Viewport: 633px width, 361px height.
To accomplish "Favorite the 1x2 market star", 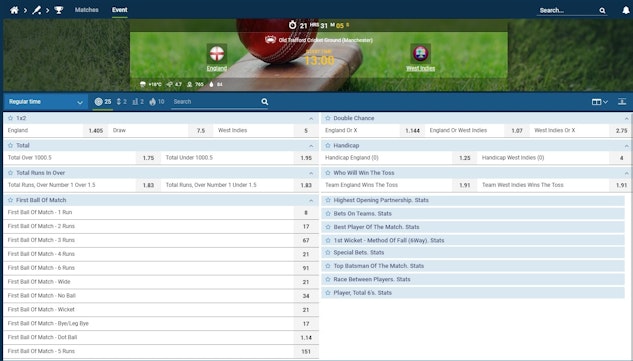I will pos(10,118).
